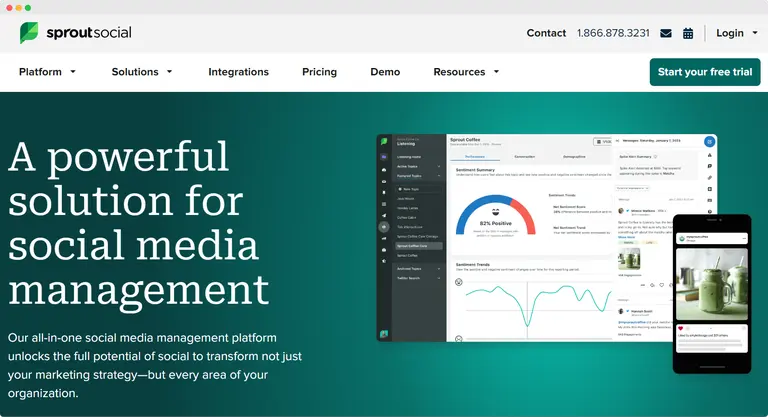Click the smiley face inside the sentiment gauge
The height and width of the screenshot is (417, 768).
pos(496,212)
